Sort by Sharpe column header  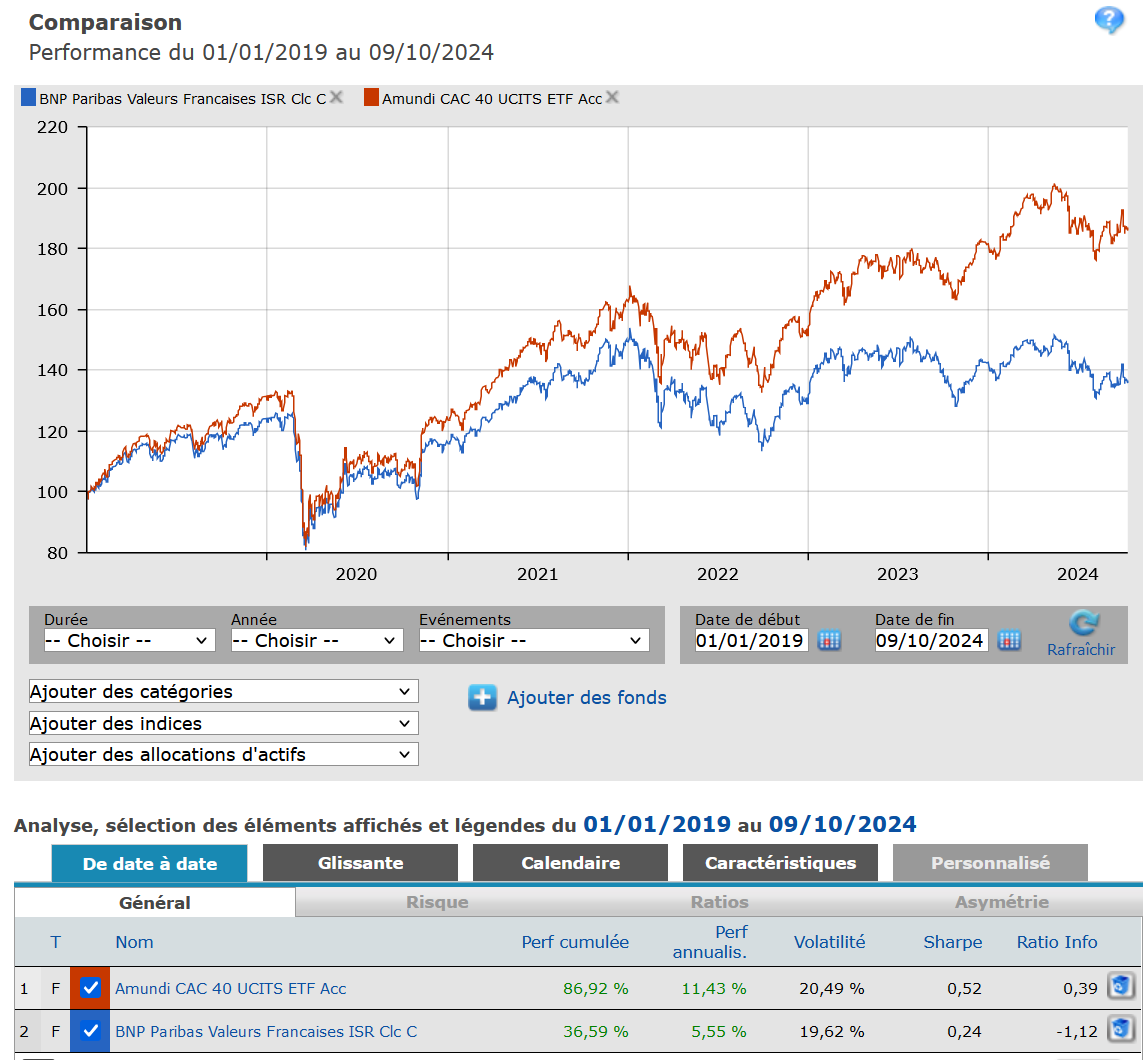[x=953, y=942]
